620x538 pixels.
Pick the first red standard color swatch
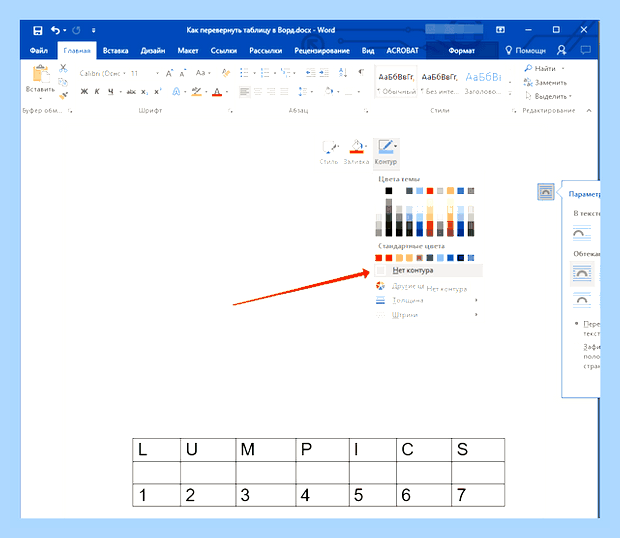tap(379, 258)
